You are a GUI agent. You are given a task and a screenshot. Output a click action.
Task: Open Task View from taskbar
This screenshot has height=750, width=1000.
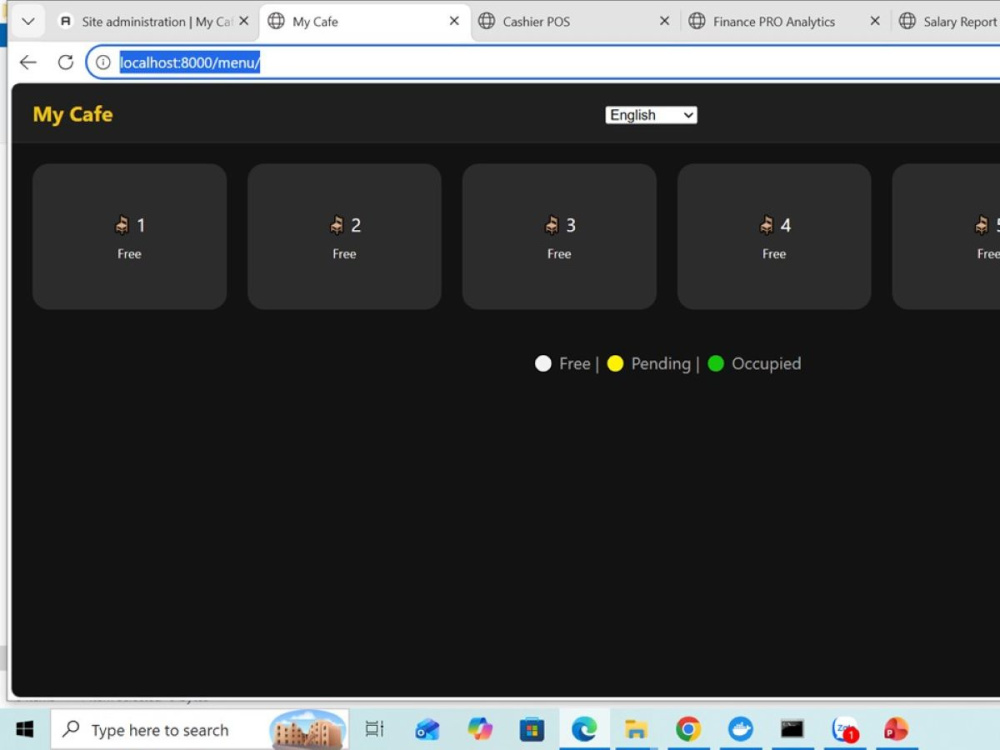pos(374,729)
